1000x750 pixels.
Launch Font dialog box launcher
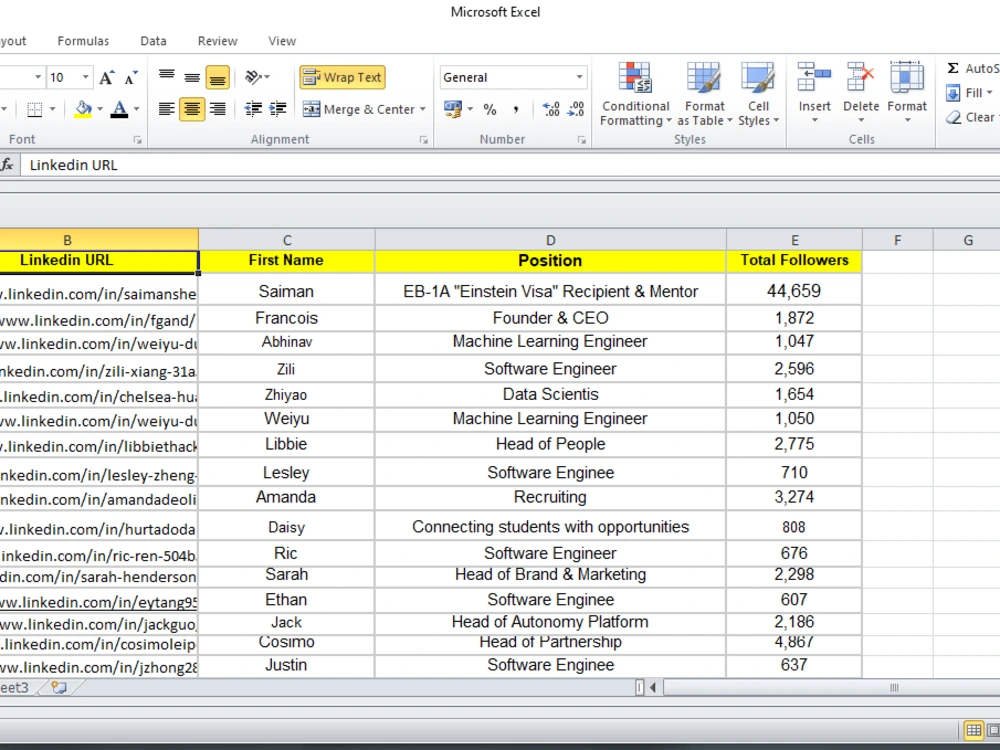click(x=137, y=140)
